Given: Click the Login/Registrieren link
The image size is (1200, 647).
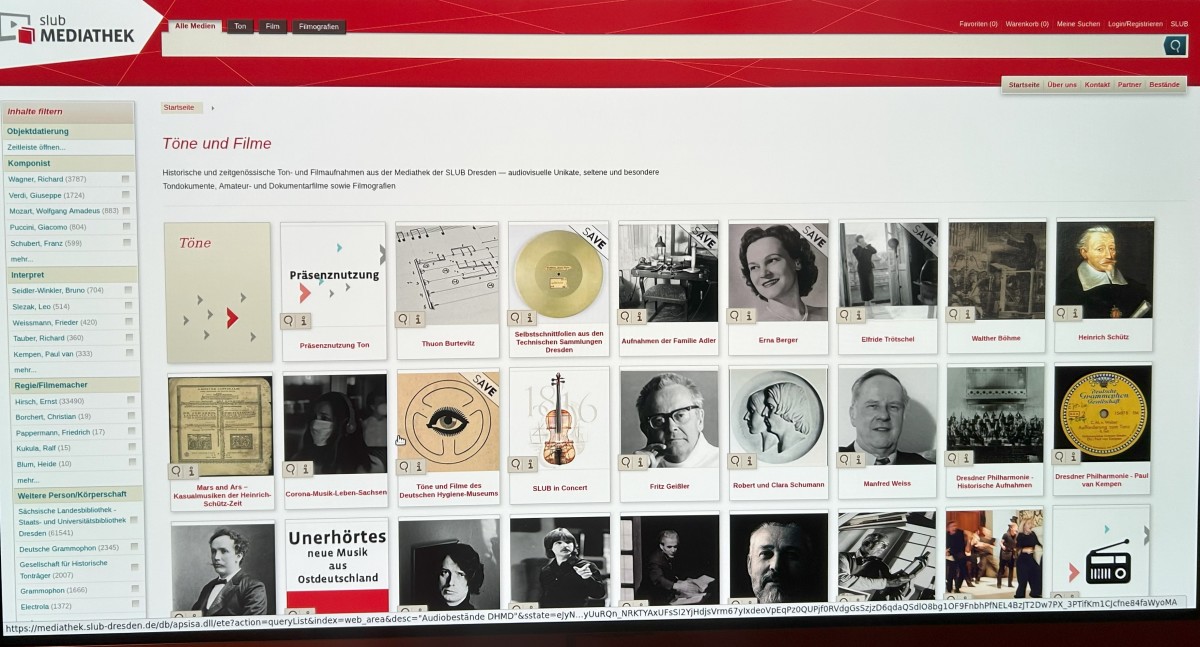Looking at the screenshot, I should 1135,24.
